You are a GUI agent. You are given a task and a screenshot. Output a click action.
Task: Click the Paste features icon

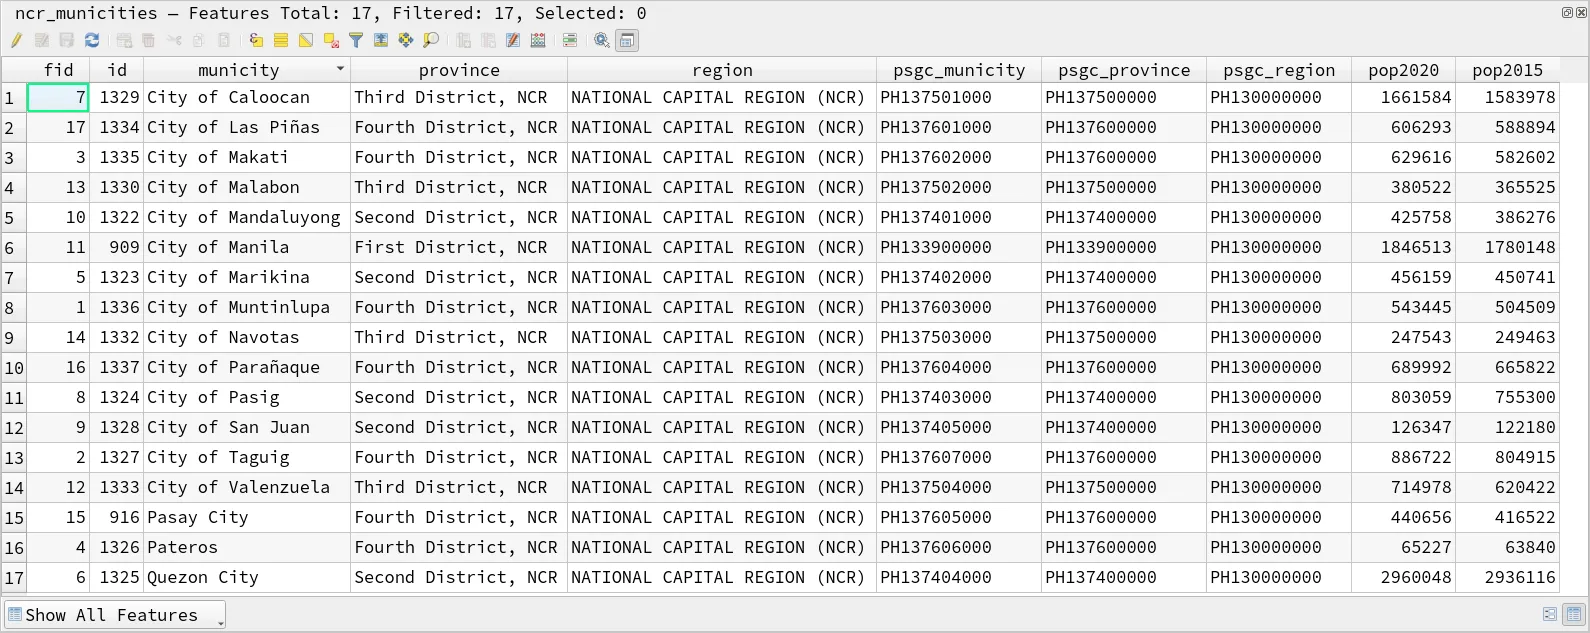pyautogui.click(x=224, y=40)
